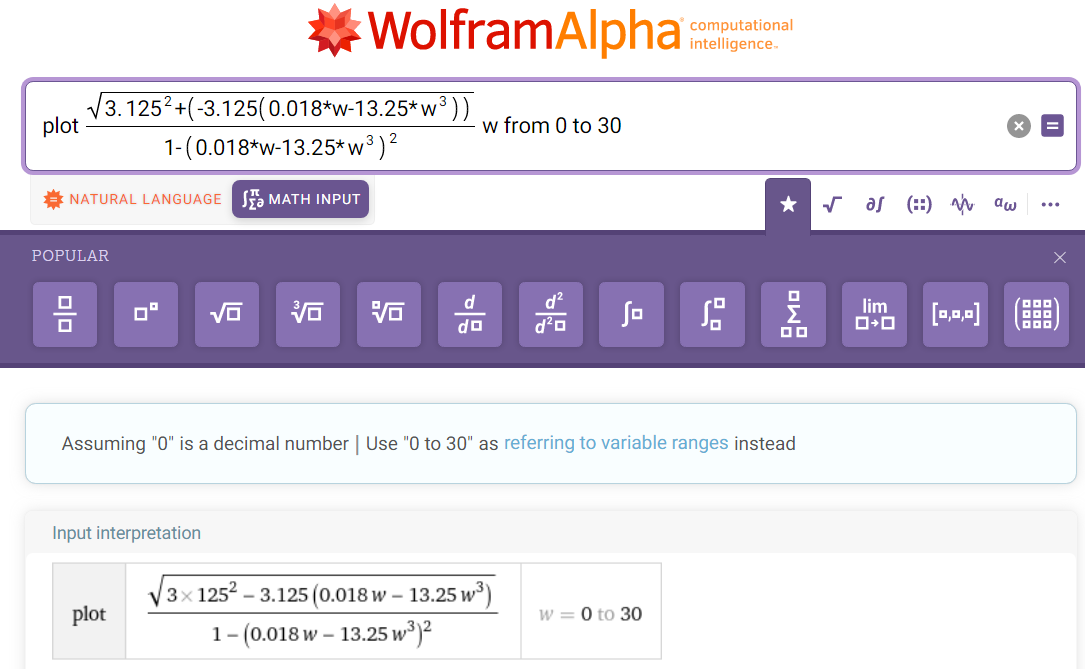
Task: Open the roots and algebra symbols tab
Action: click(832, 205)
